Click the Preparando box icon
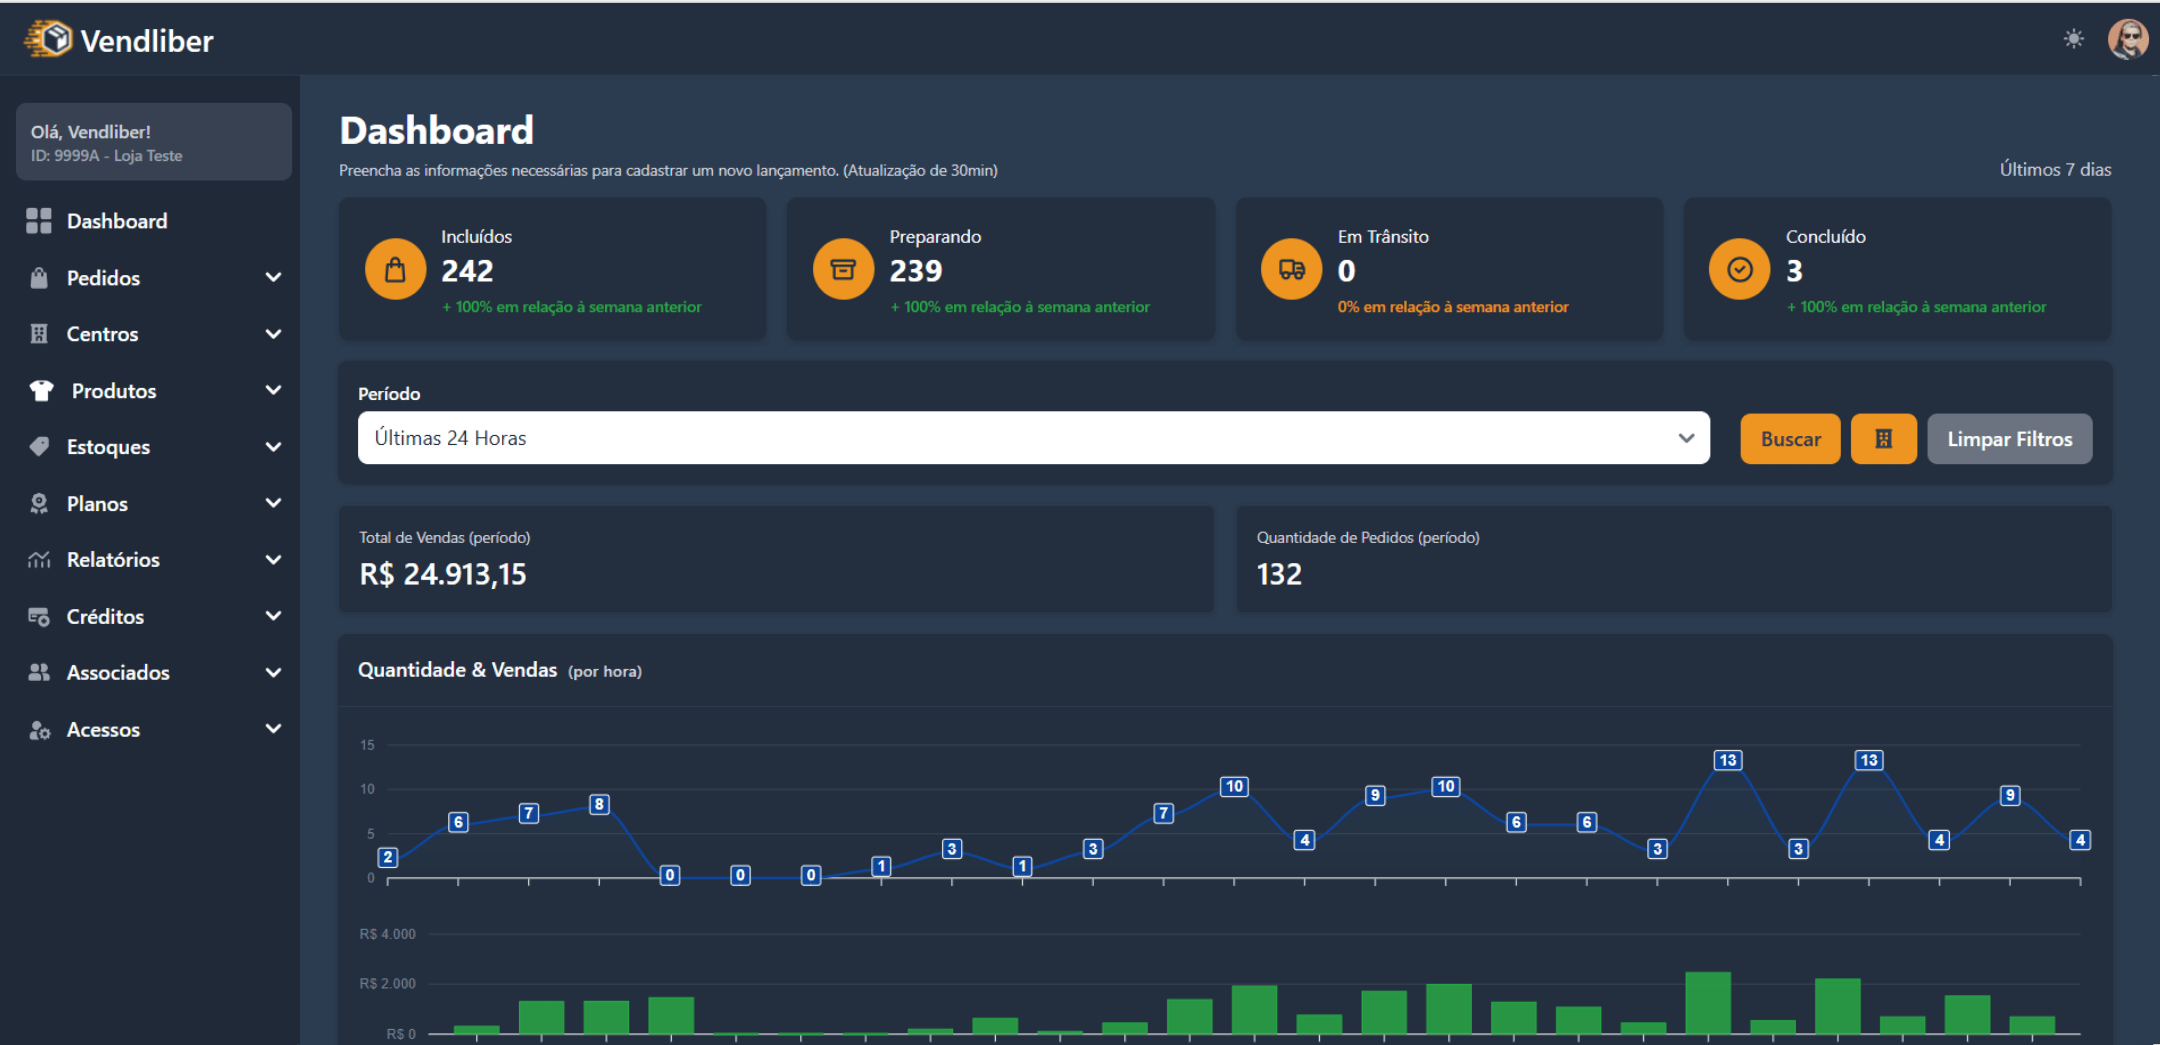2160x1045 pixels. (843, 270)
